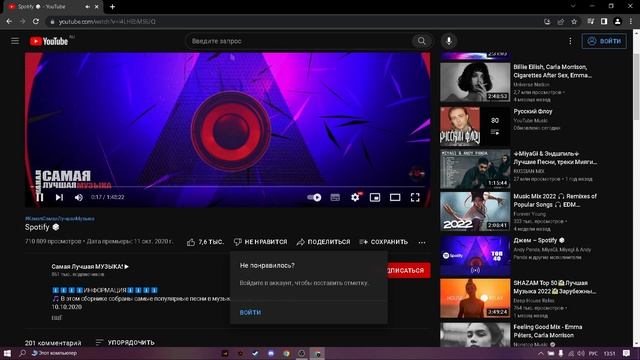The width and height of the screenshot is (640, 360).
Task: Open Music Mix 2022 video thumbnail
Action: click(475, 211)
